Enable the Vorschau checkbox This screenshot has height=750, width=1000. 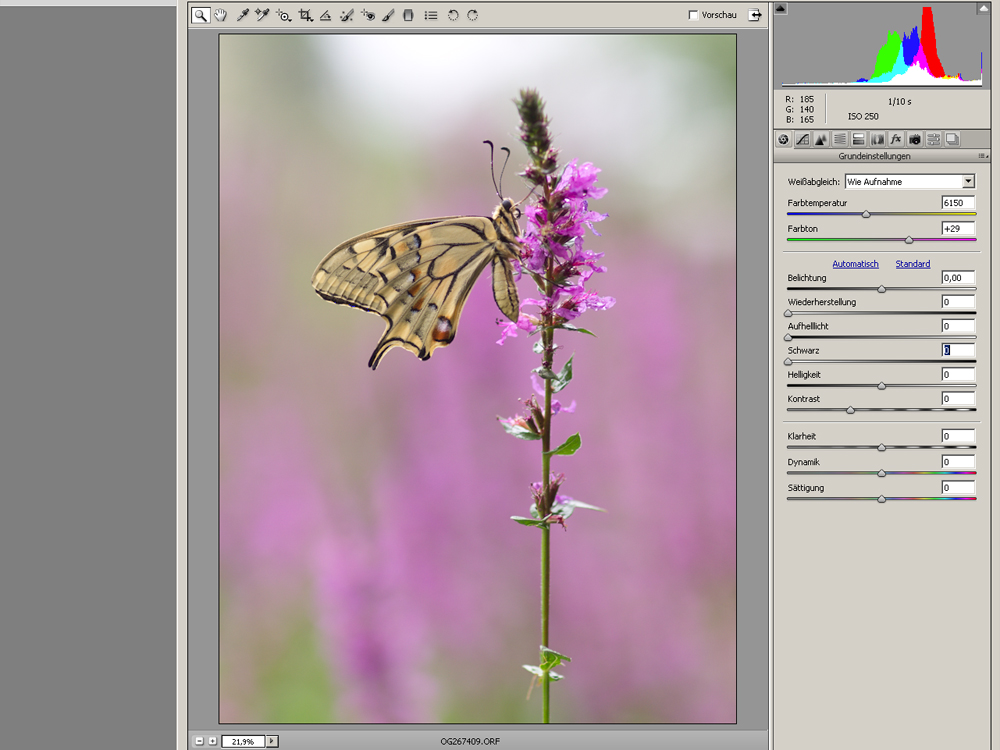click(x=694, y=15)
